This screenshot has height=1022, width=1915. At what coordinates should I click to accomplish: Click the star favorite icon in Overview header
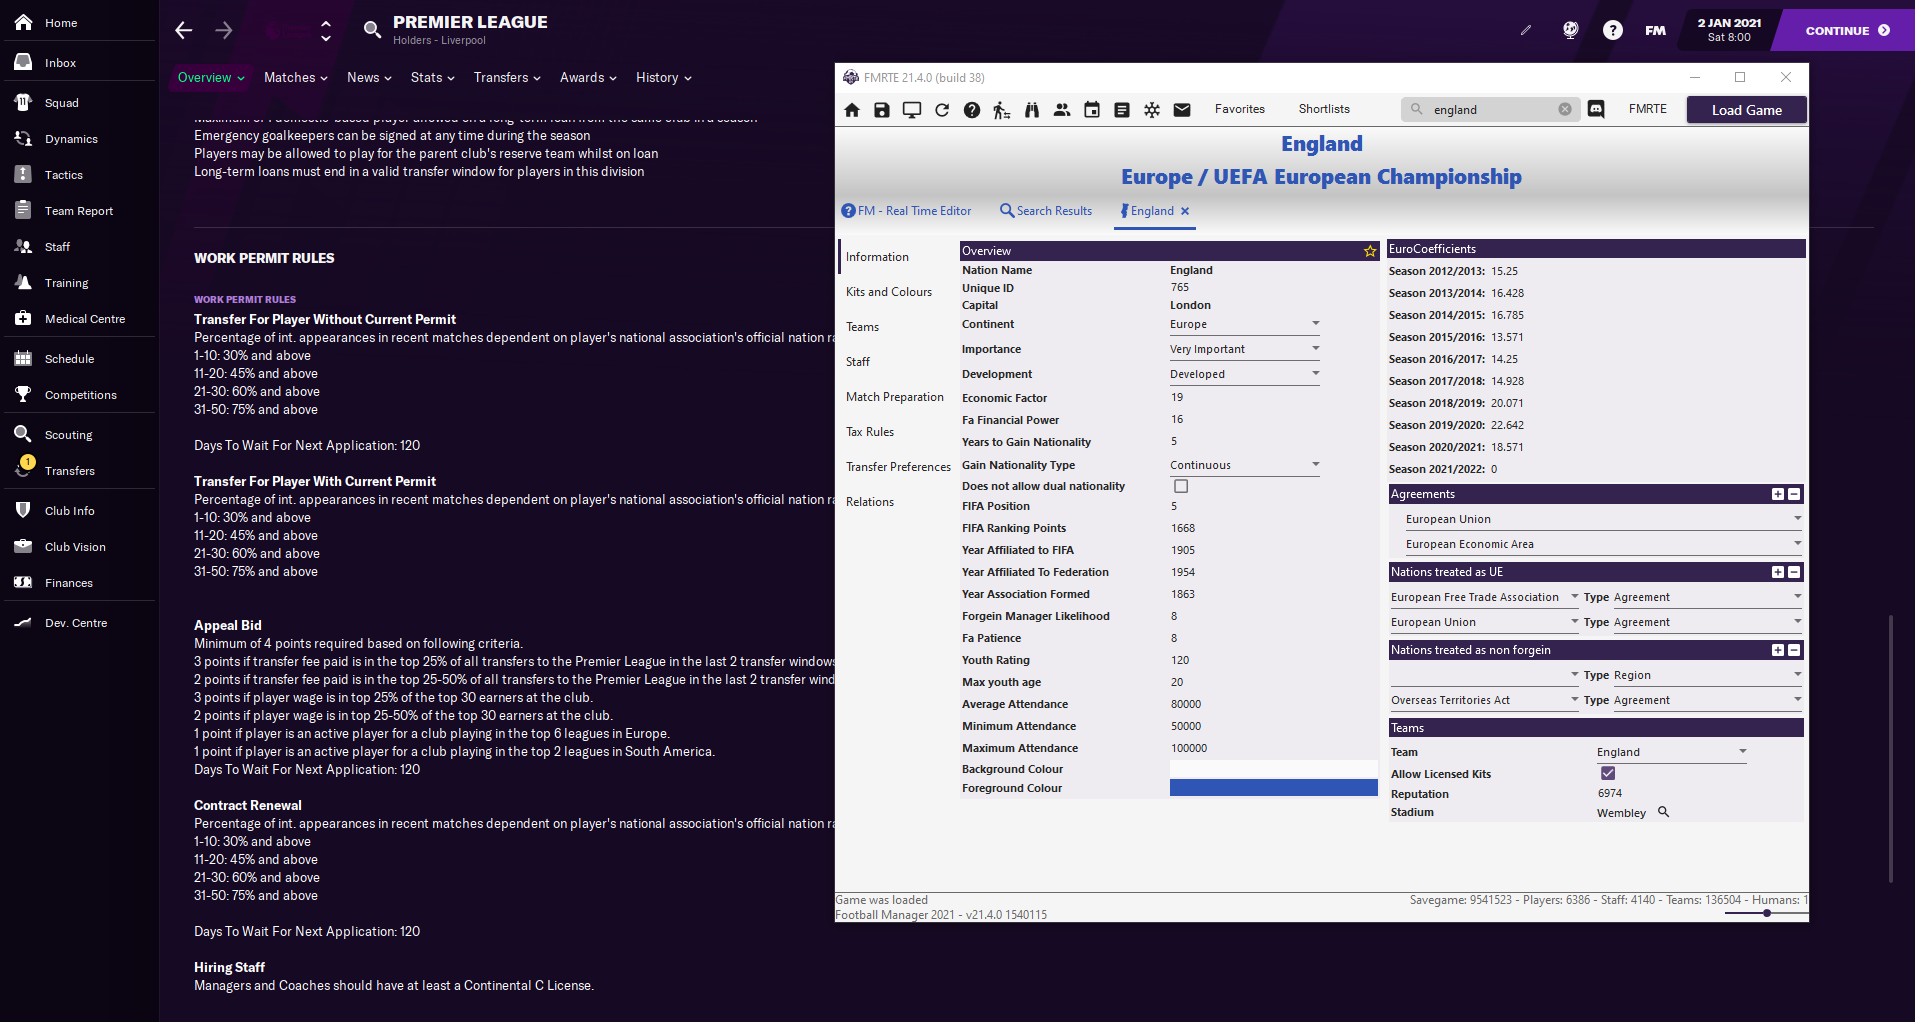pyautogui.click(x=1370, y=251)
